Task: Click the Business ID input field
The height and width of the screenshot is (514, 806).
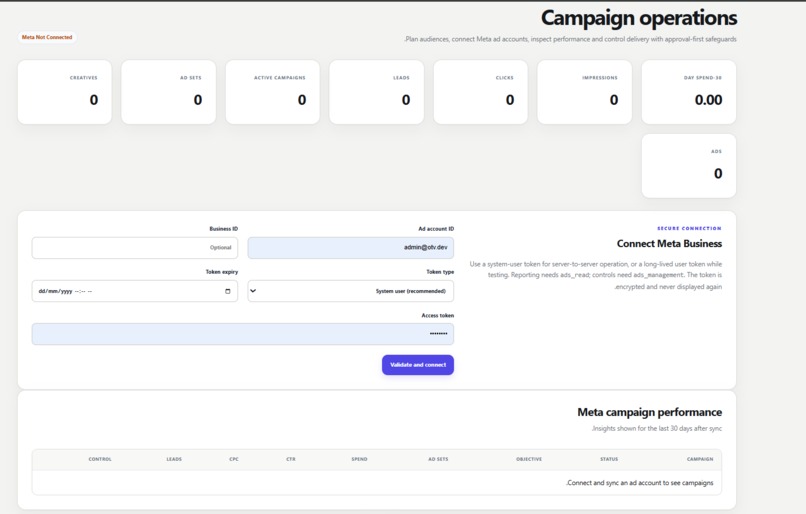Action: tap(135, 248)
